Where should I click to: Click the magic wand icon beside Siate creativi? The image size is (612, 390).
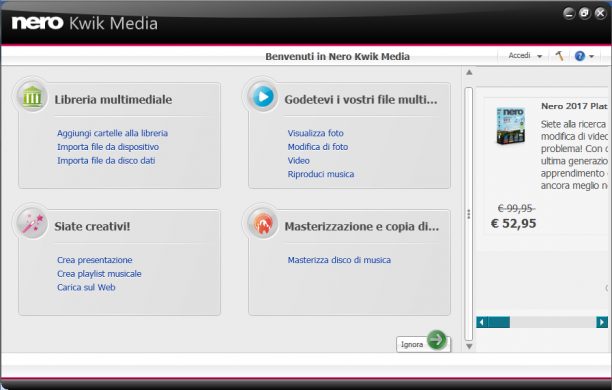coord(32,224)
